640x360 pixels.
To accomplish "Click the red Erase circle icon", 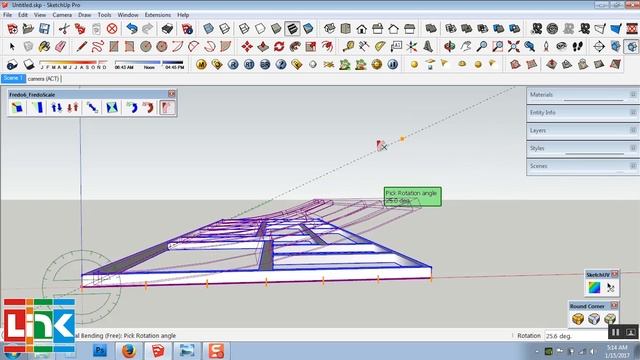I will tap(112, 29).
